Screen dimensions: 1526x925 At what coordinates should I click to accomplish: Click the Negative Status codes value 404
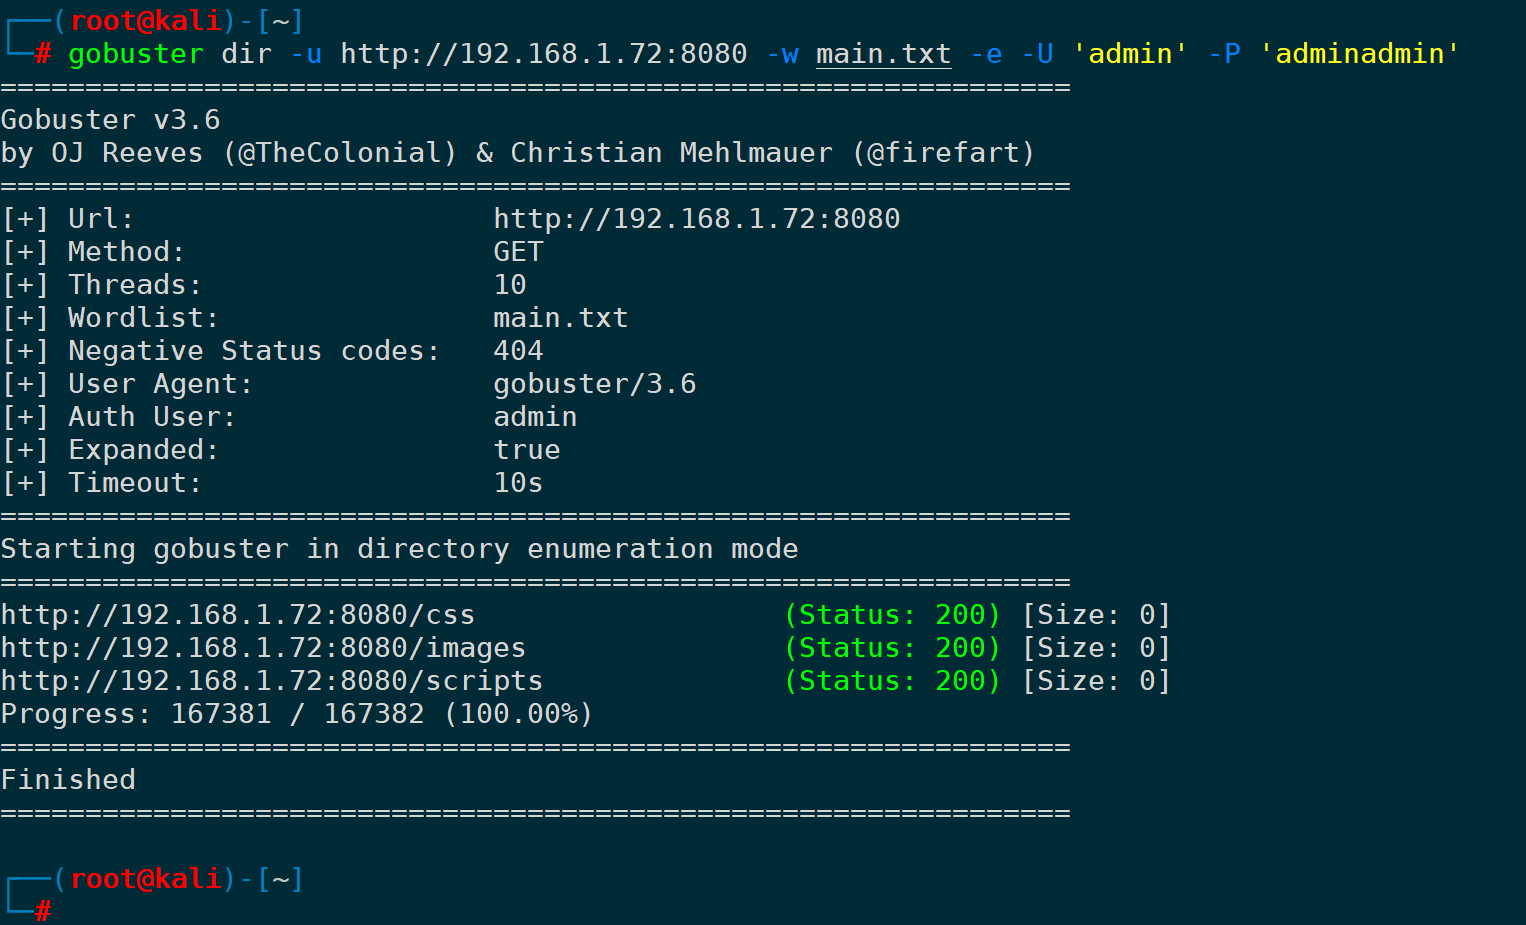[519, 351]
